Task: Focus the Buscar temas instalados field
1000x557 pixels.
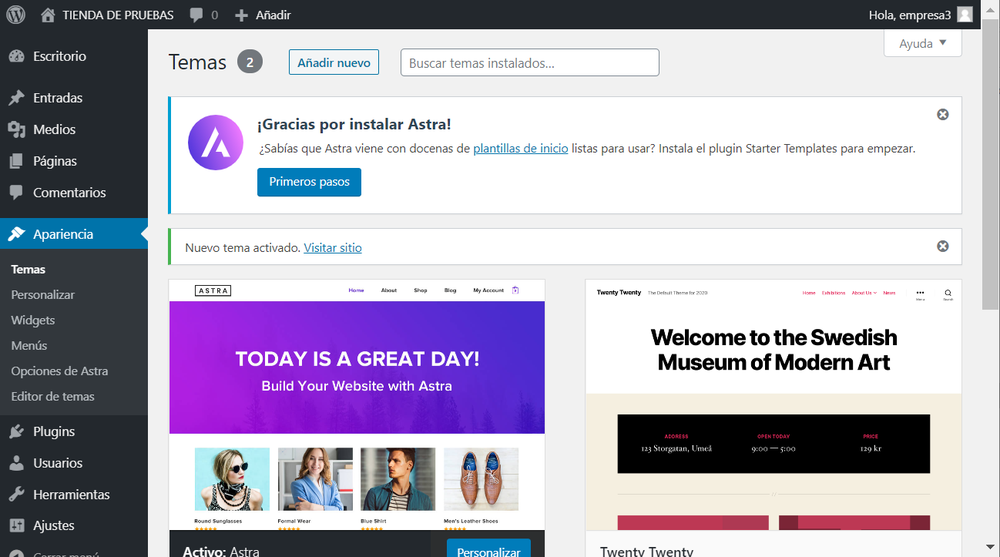Action: point(530,63)
